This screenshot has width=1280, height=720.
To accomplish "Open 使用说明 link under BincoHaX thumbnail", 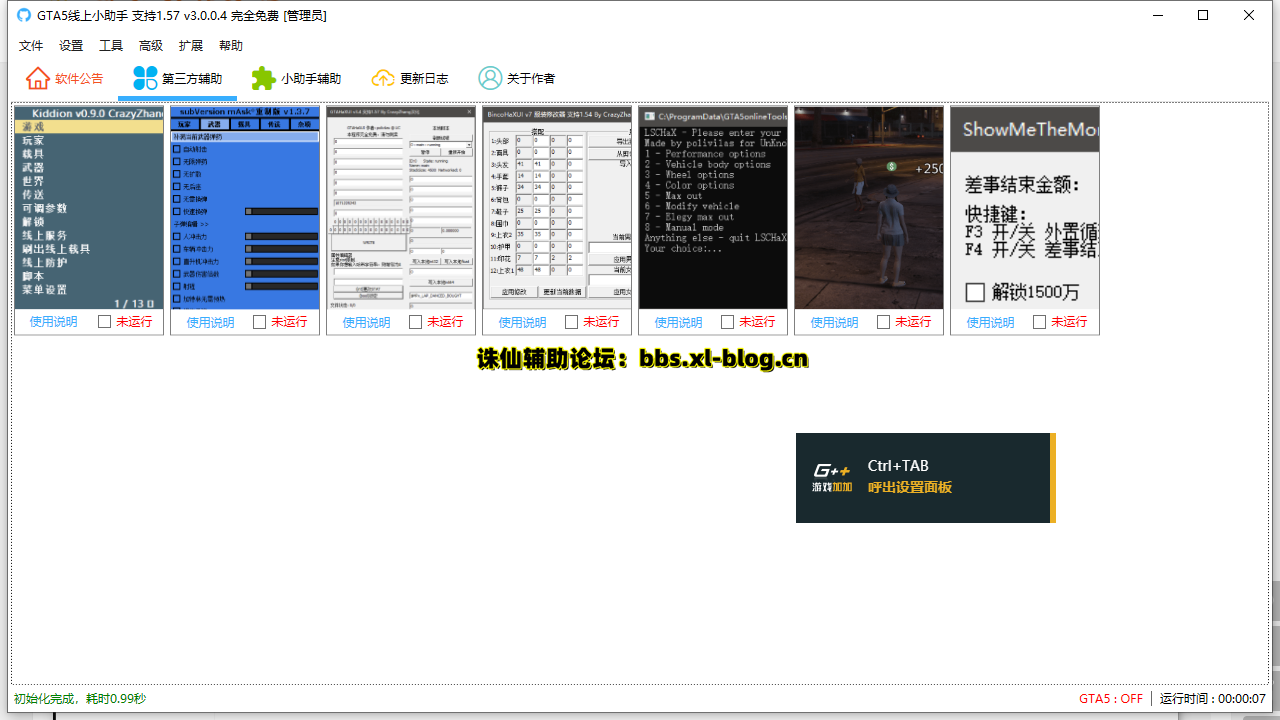I will [522, 322].
